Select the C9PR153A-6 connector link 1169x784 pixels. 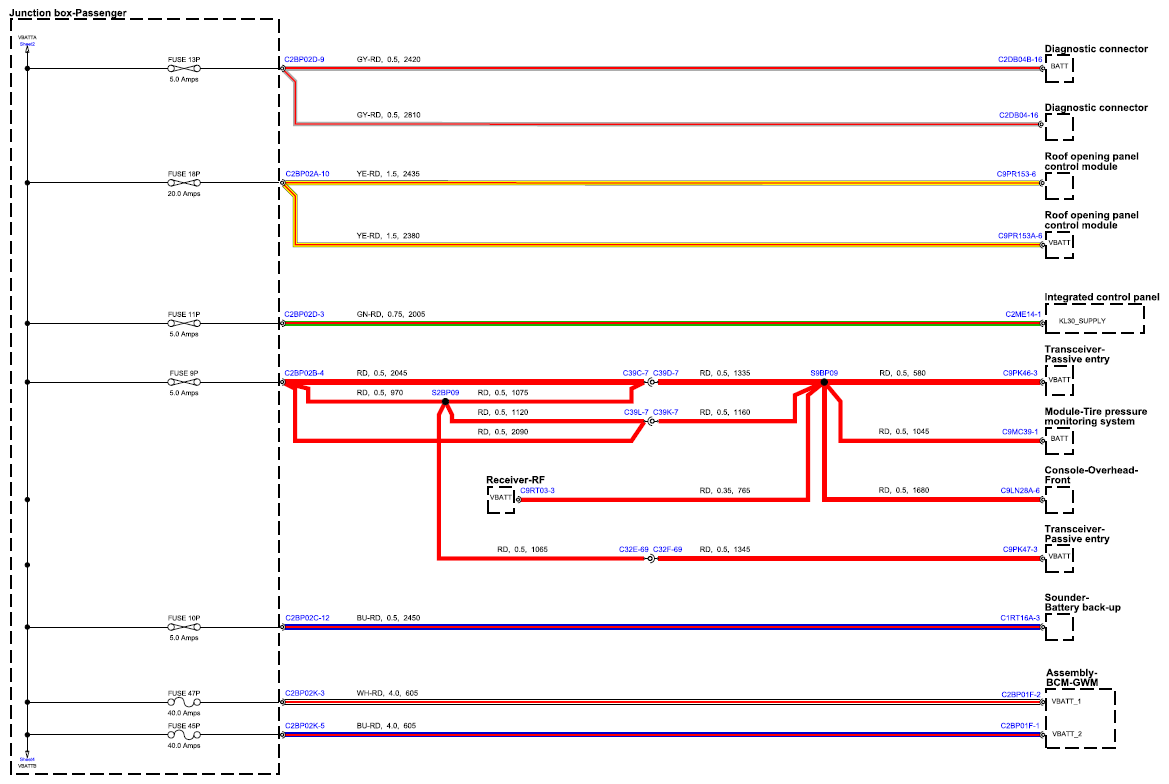coord(1020,236)
